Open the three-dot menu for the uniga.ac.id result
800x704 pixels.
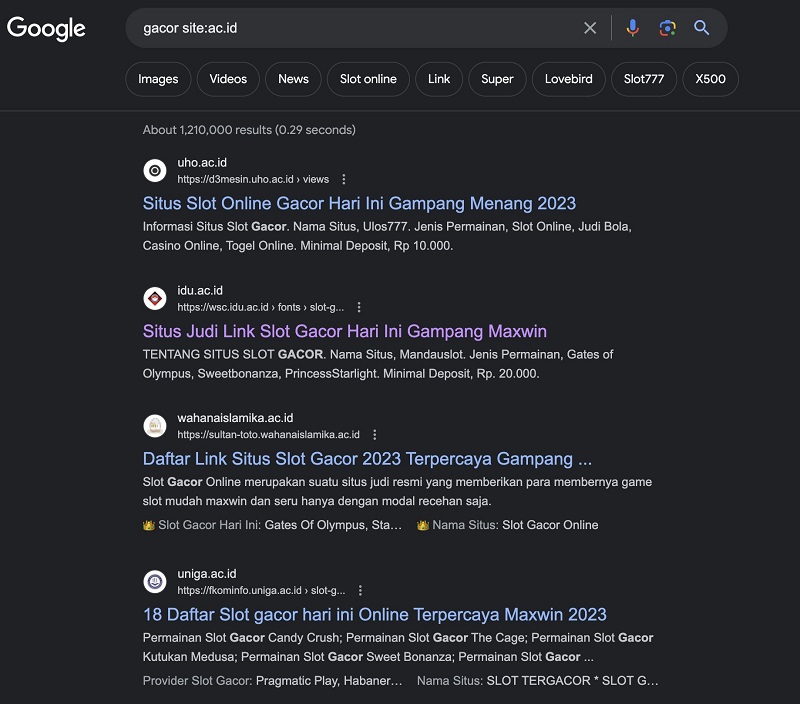[360, 590]
